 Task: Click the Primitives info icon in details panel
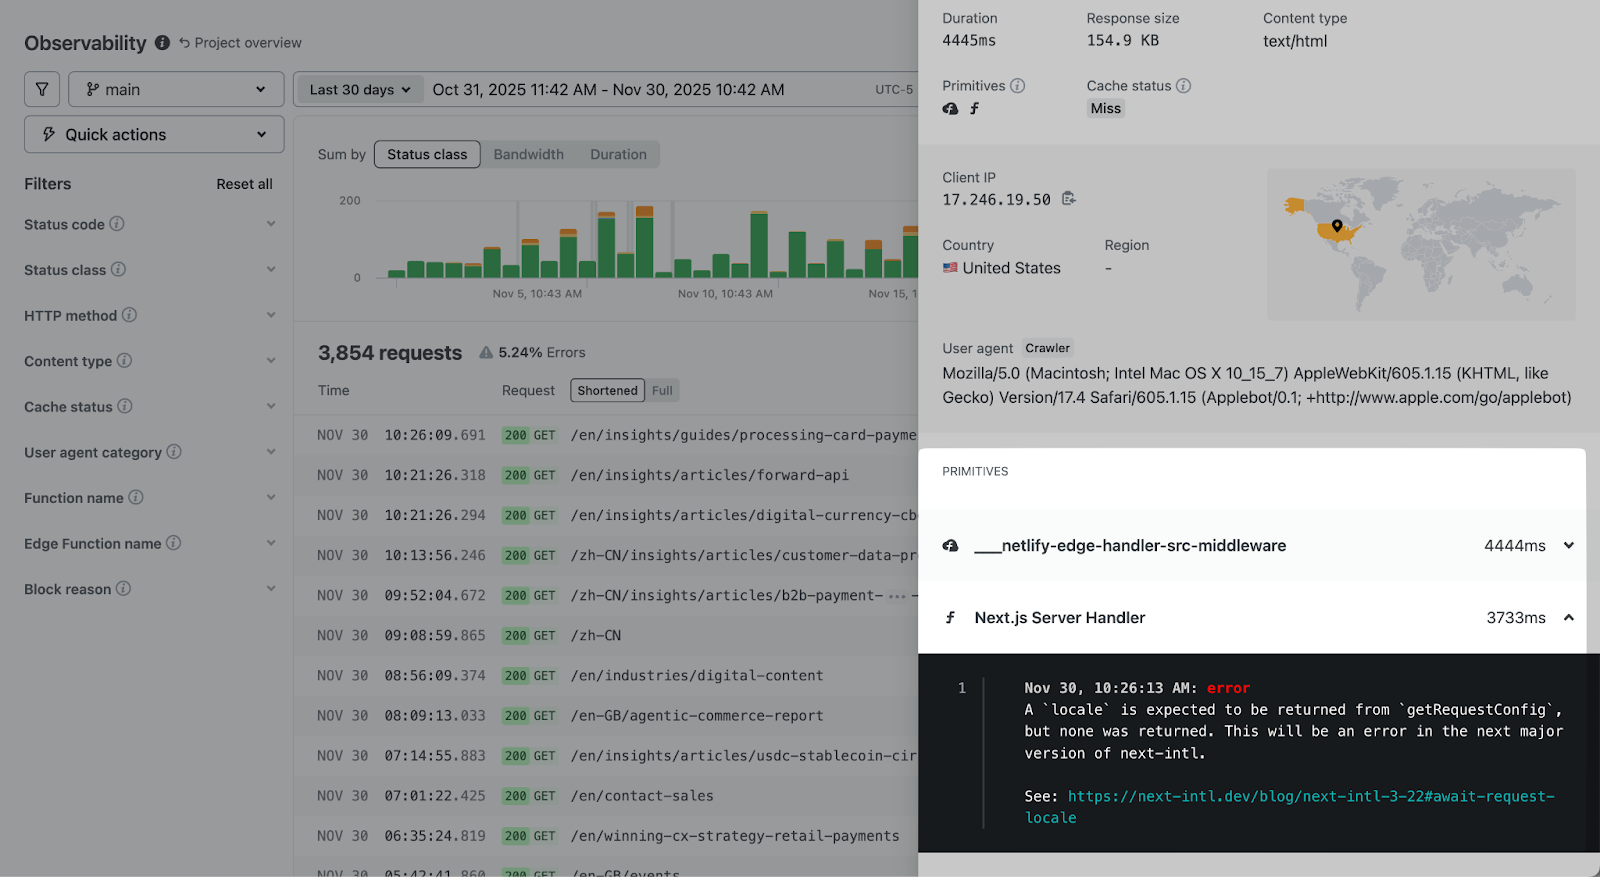point(1017,86)
